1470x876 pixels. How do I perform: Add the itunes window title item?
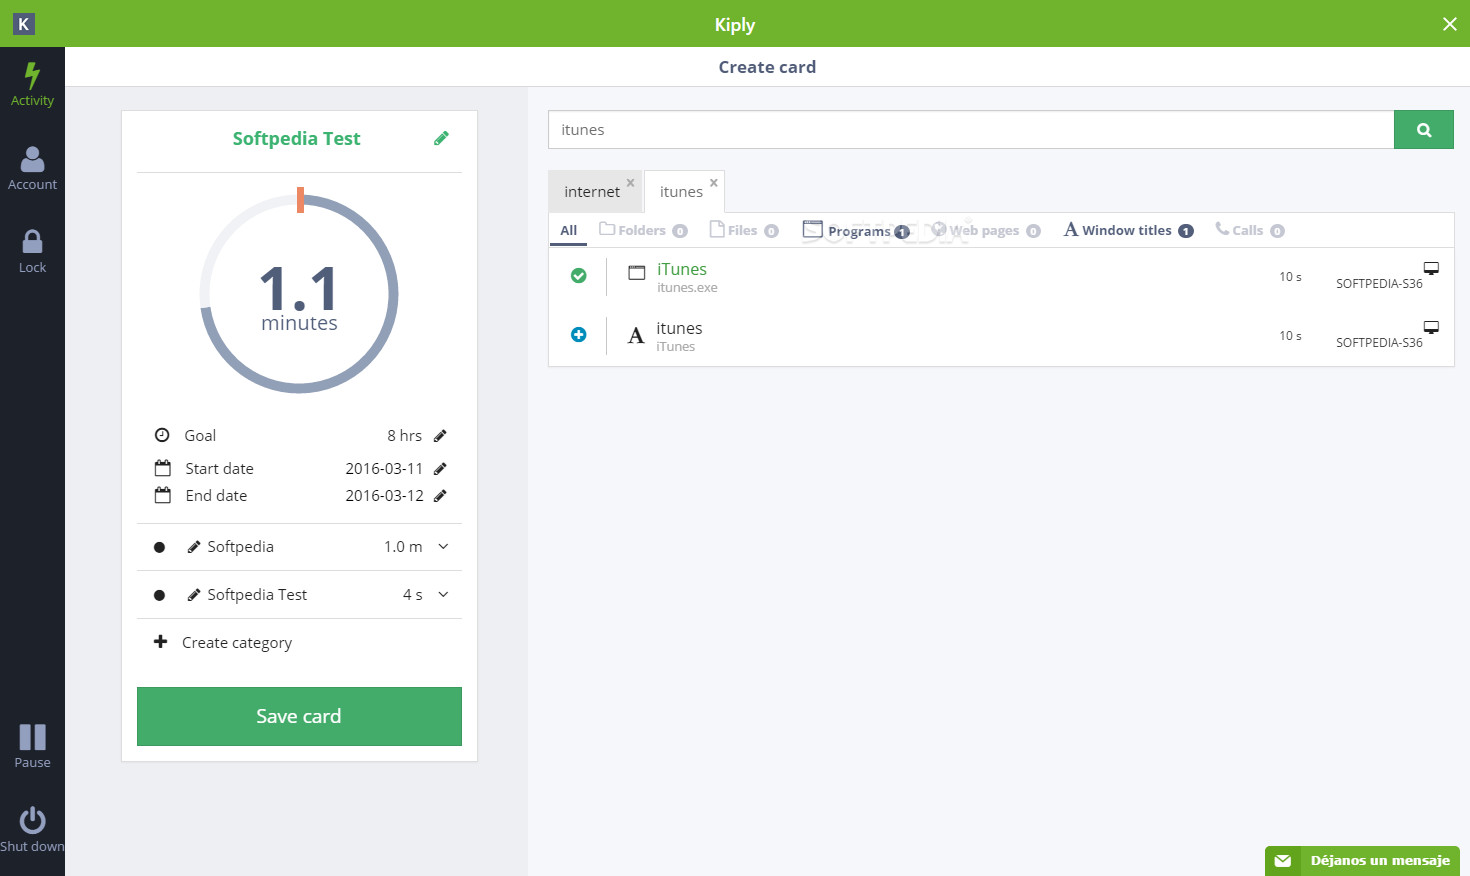[578, 335]
